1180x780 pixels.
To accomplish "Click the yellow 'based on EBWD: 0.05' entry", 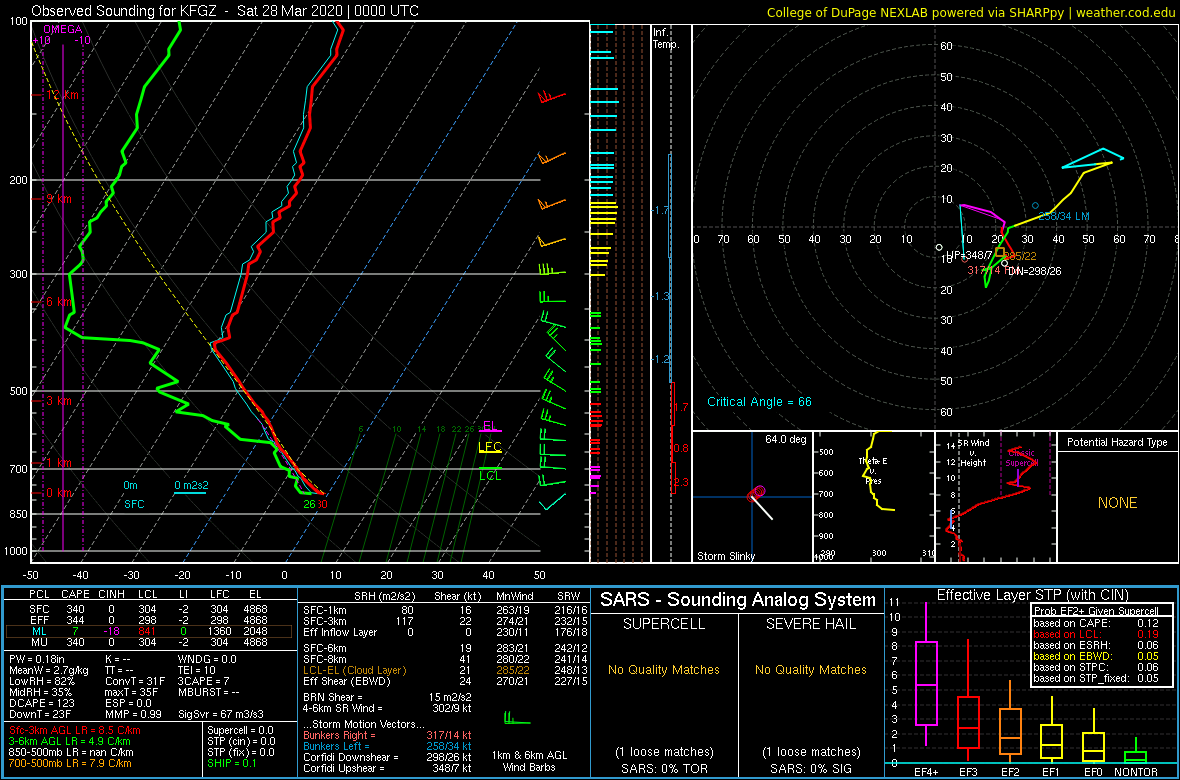I will 1095,657.
